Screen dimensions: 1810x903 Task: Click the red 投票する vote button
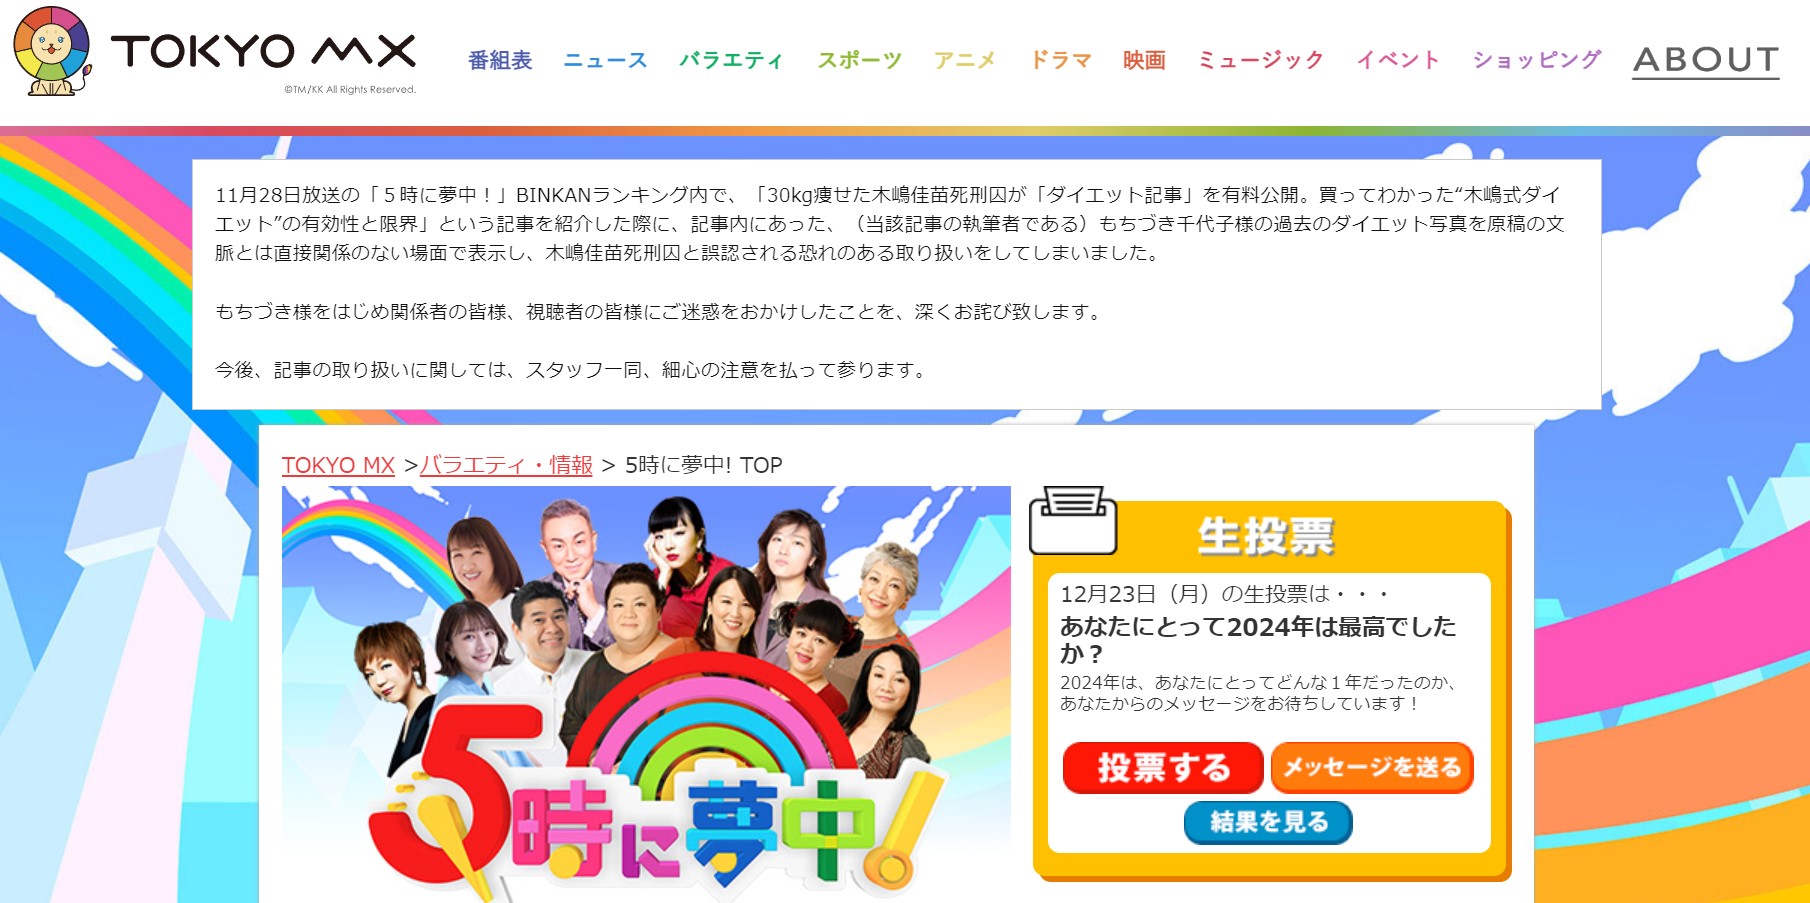(1163, 768)
